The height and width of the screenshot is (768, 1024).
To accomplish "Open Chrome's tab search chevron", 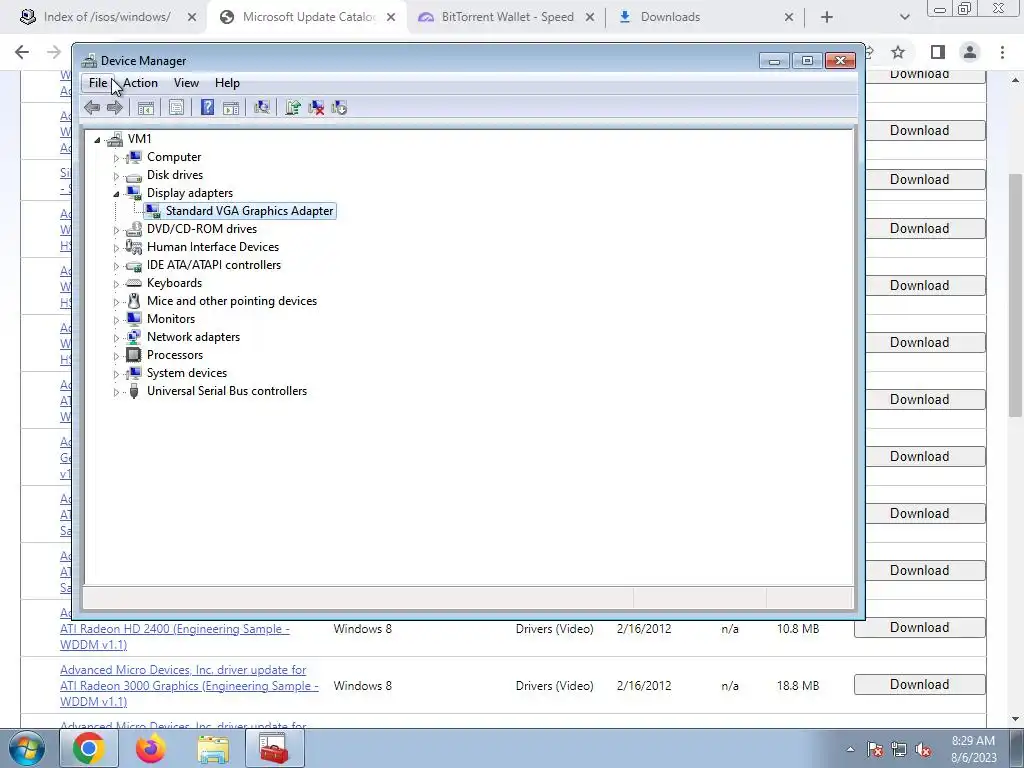I will pos(904,17).
